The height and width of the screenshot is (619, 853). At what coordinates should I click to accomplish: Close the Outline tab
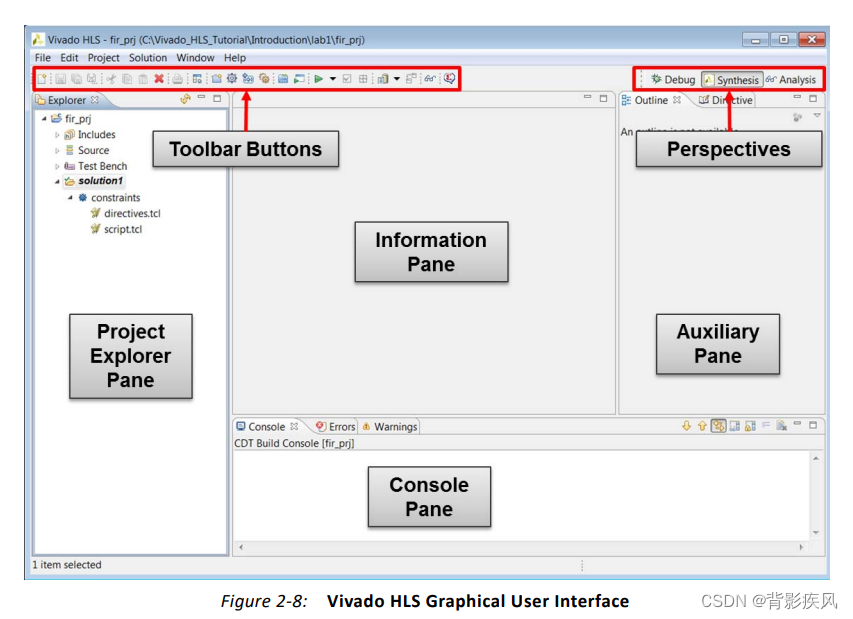tap(677, 100)
